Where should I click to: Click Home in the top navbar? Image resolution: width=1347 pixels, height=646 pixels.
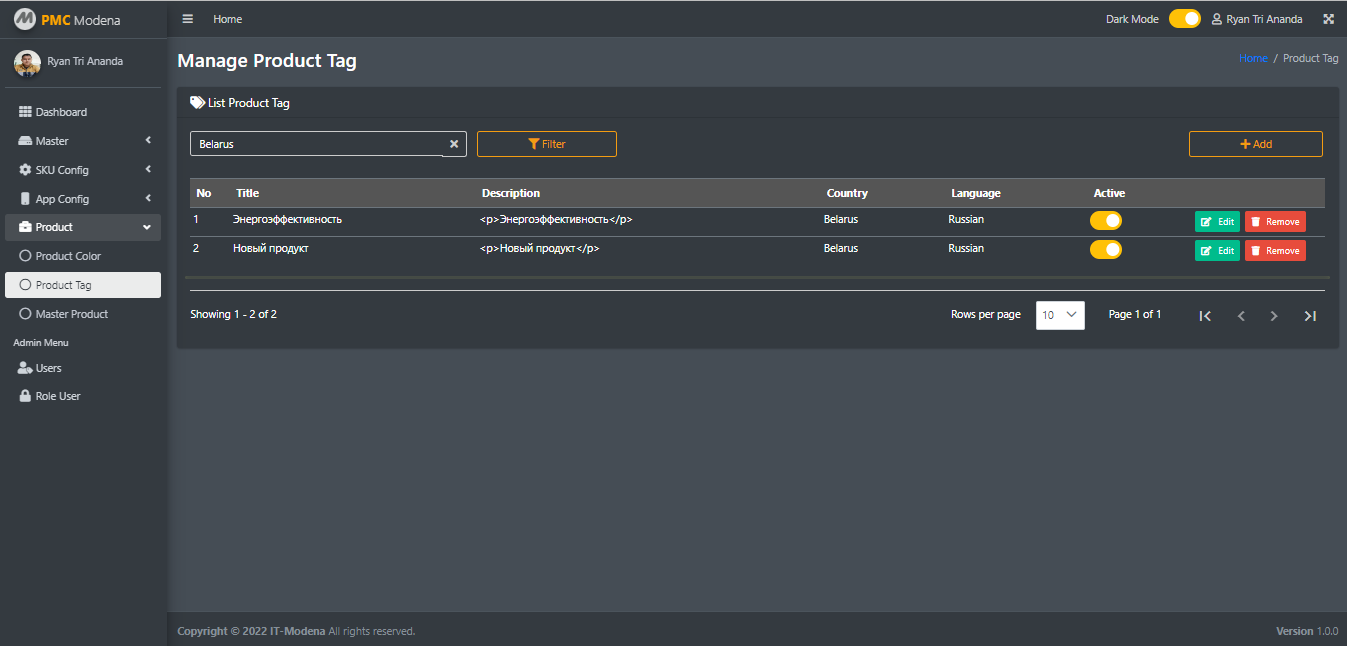(x=228, y=19)
